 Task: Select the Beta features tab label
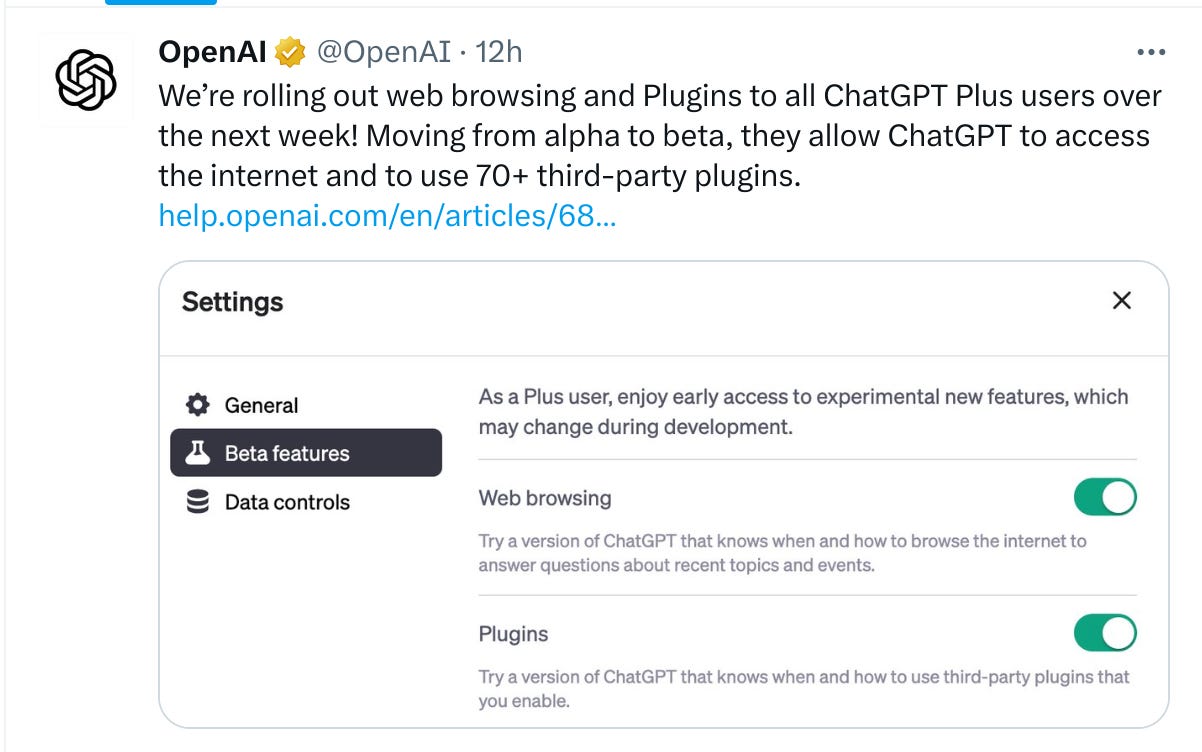pyautogui.click(x=287, y=453)
